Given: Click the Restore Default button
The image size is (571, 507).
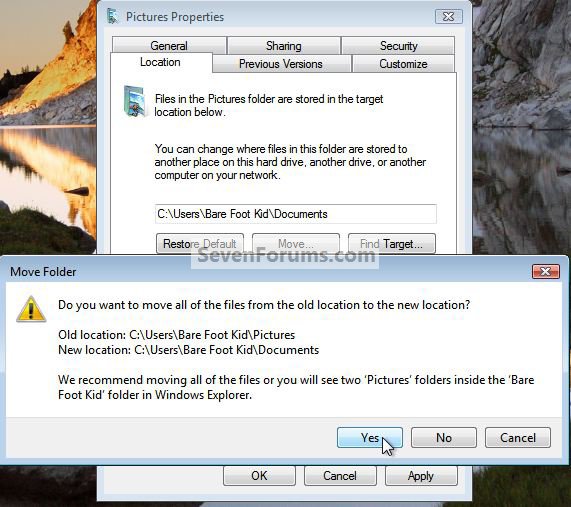Looking at the screenshot, I should click(200, 243).
